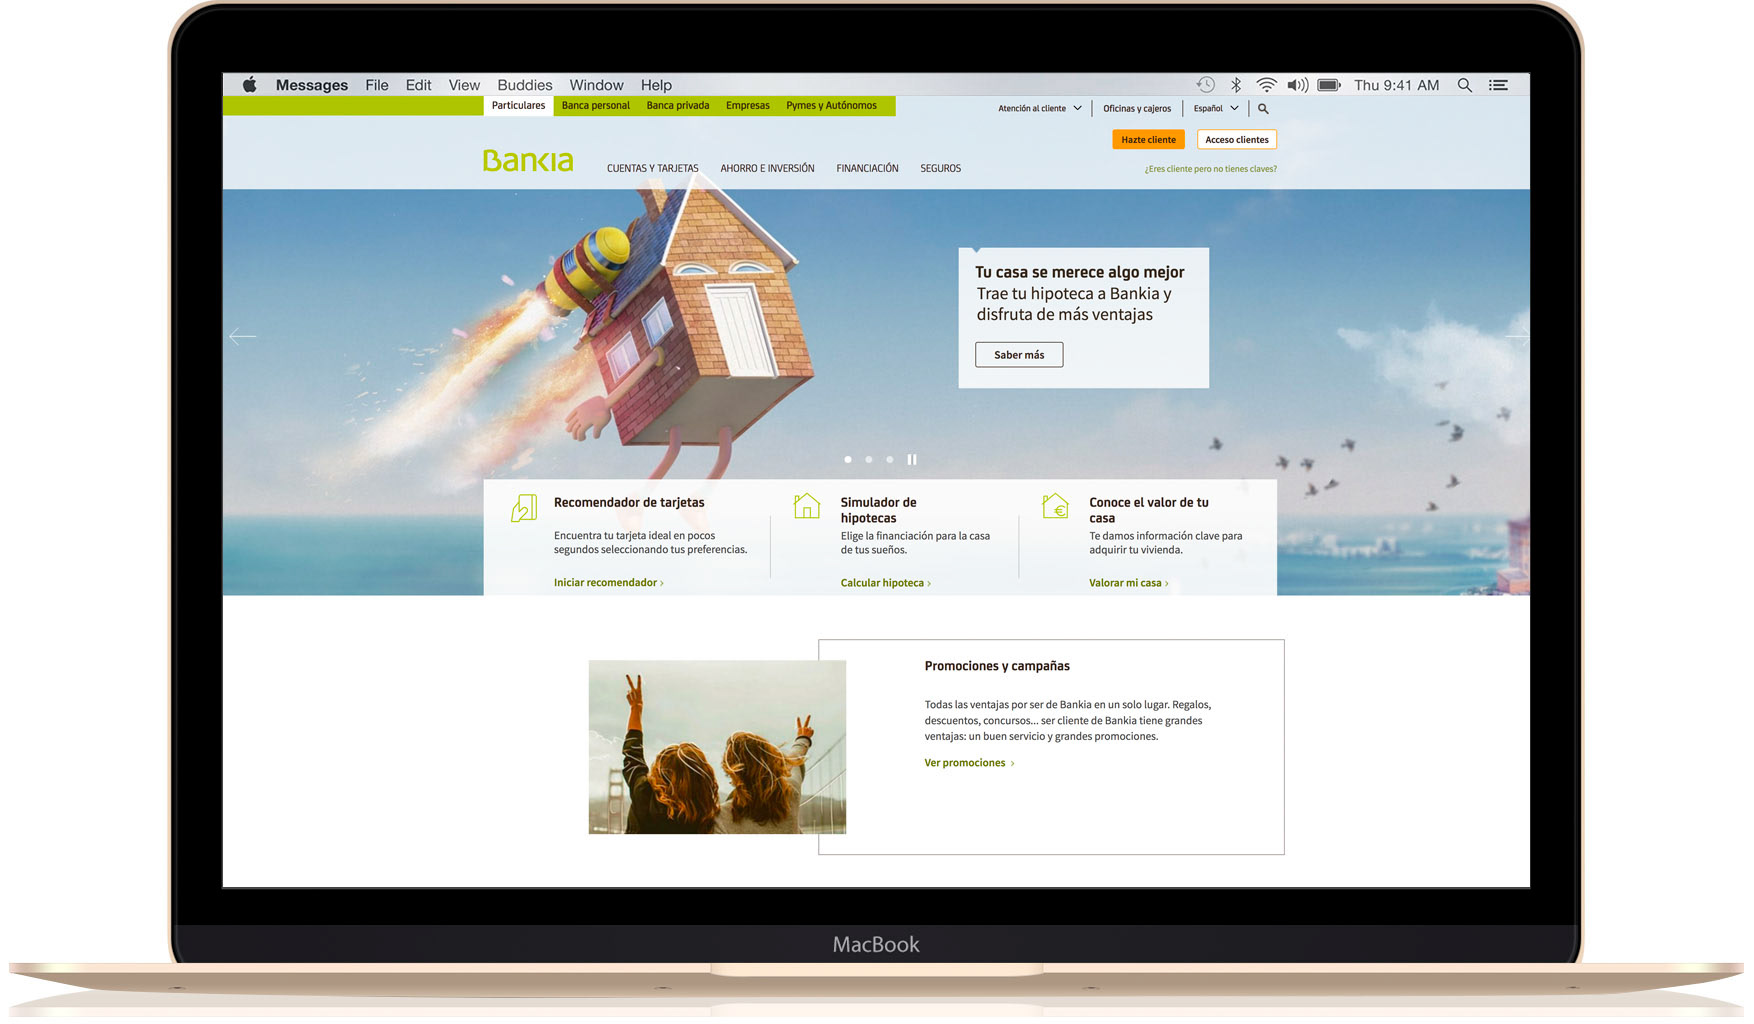Open the Help menu

coord(656,85)
